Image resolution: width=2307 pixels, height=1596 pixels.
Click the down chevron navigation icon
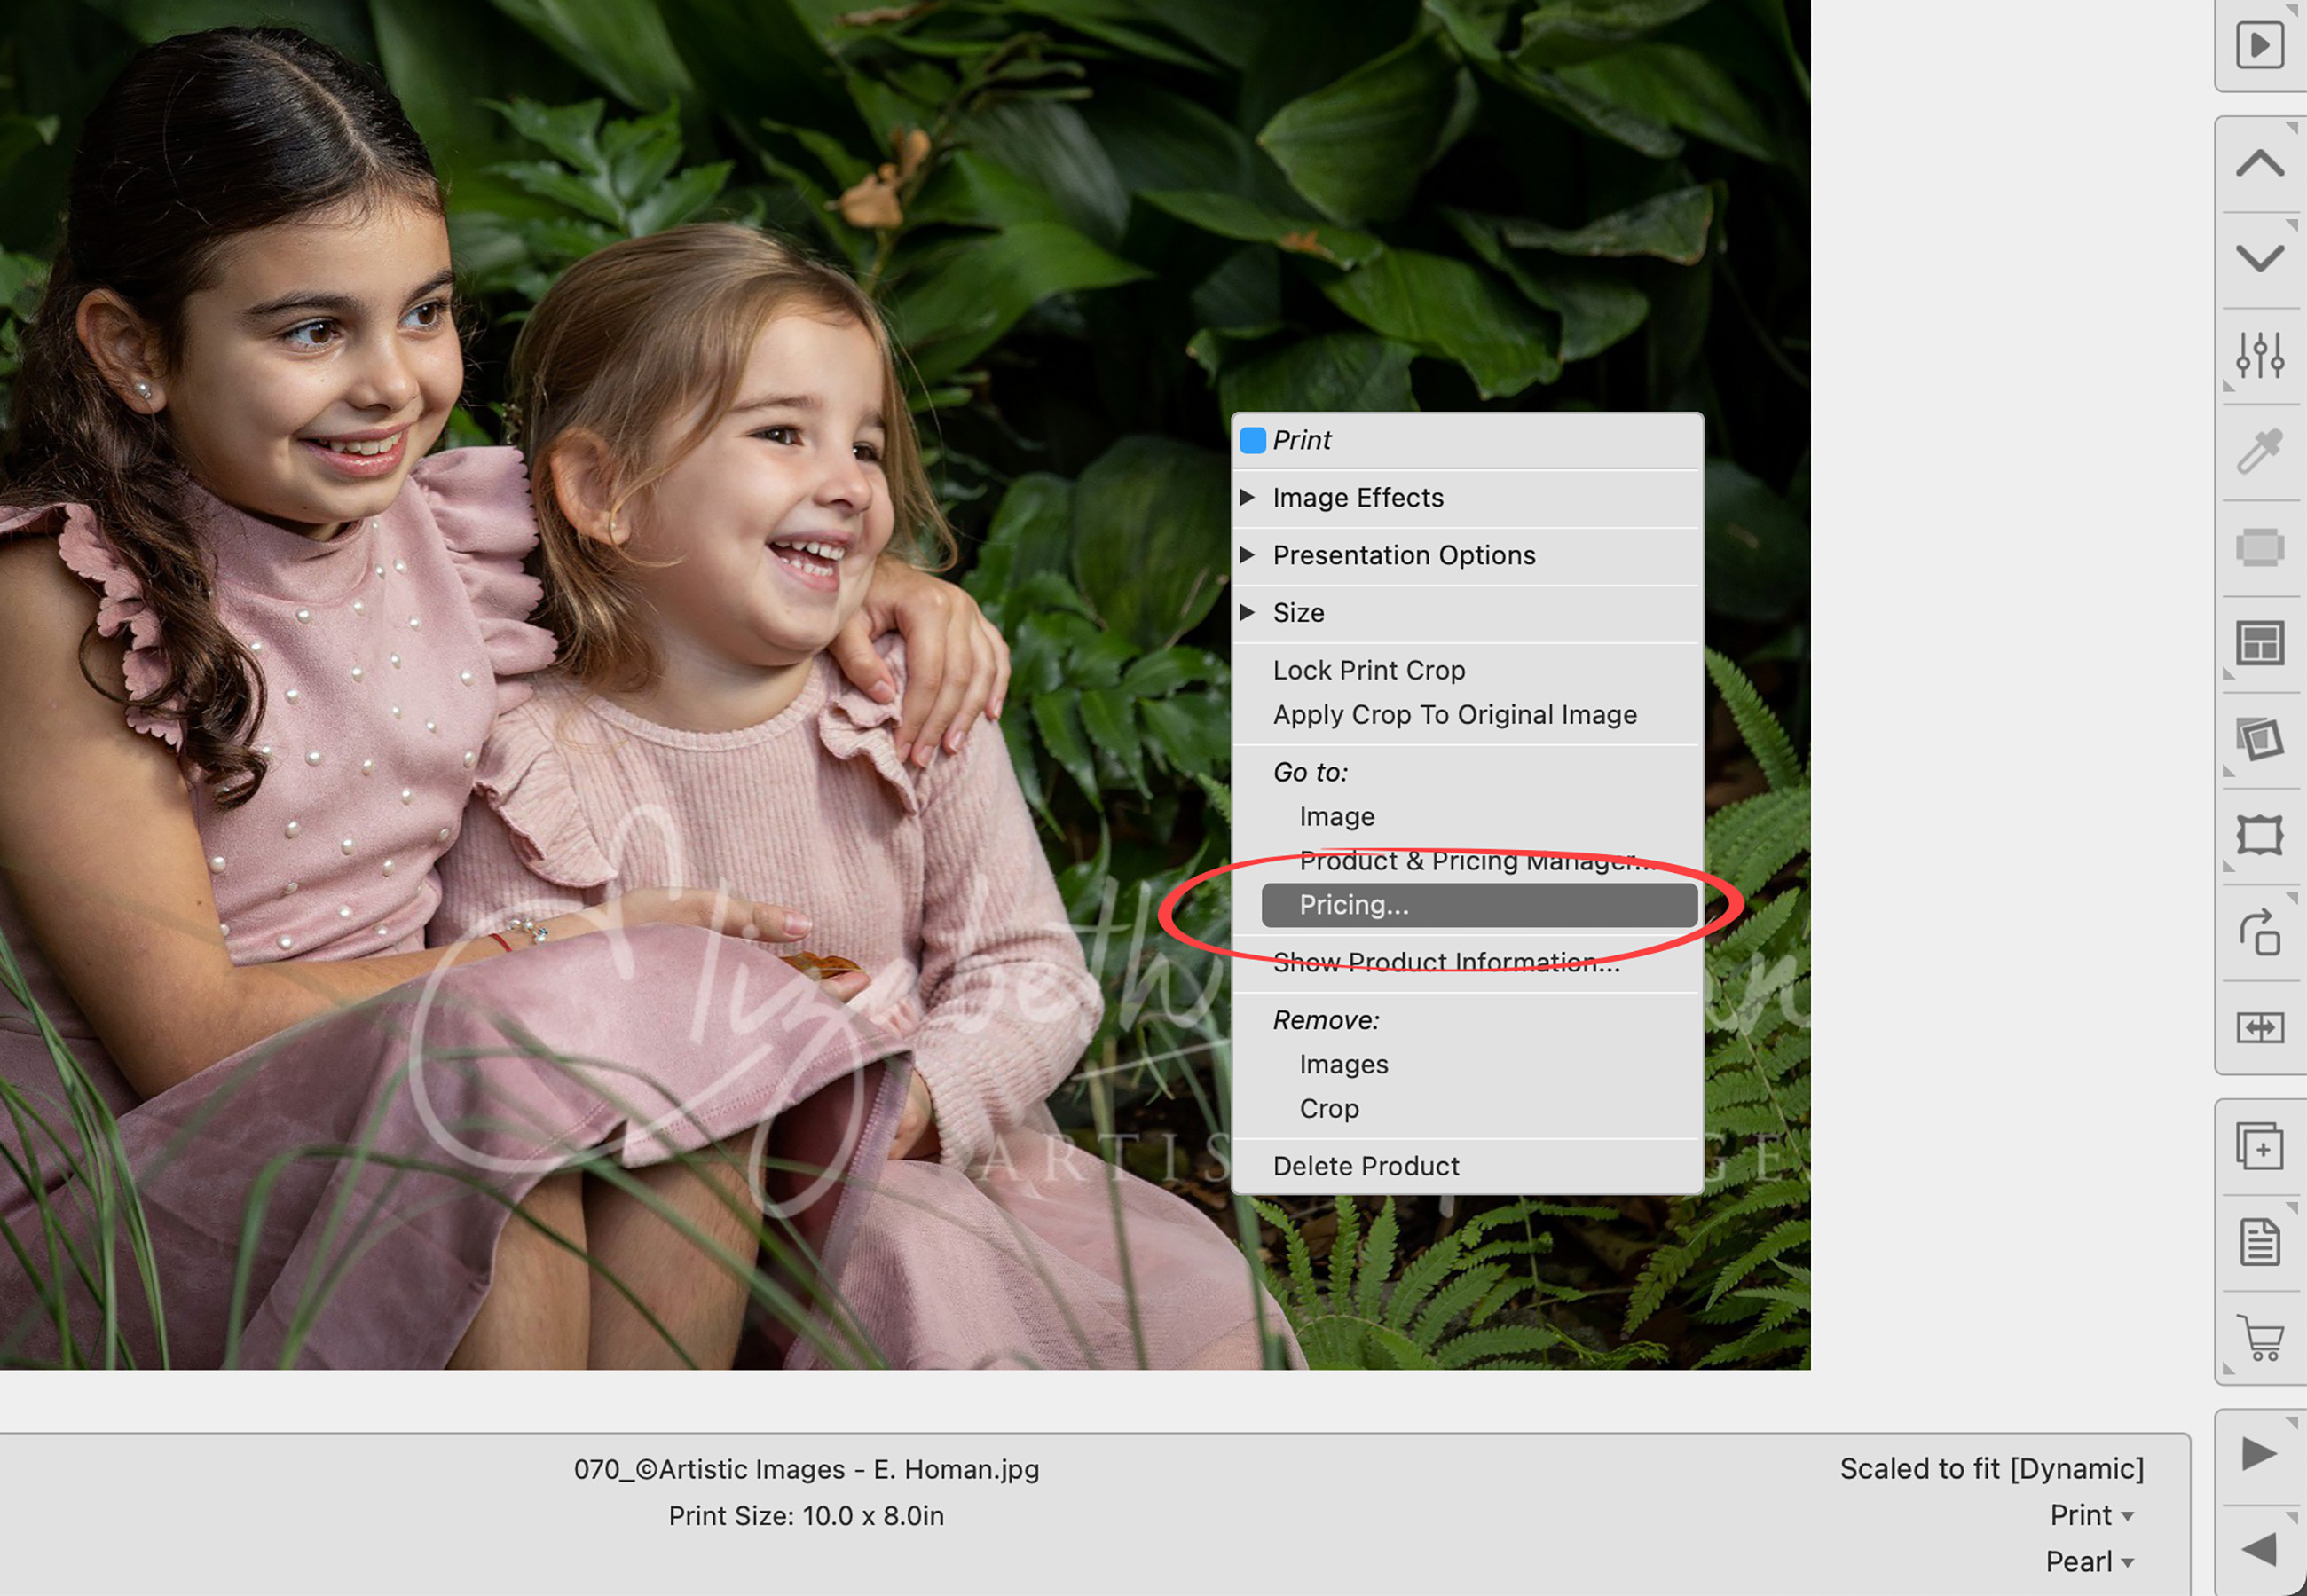(2260, 259)
